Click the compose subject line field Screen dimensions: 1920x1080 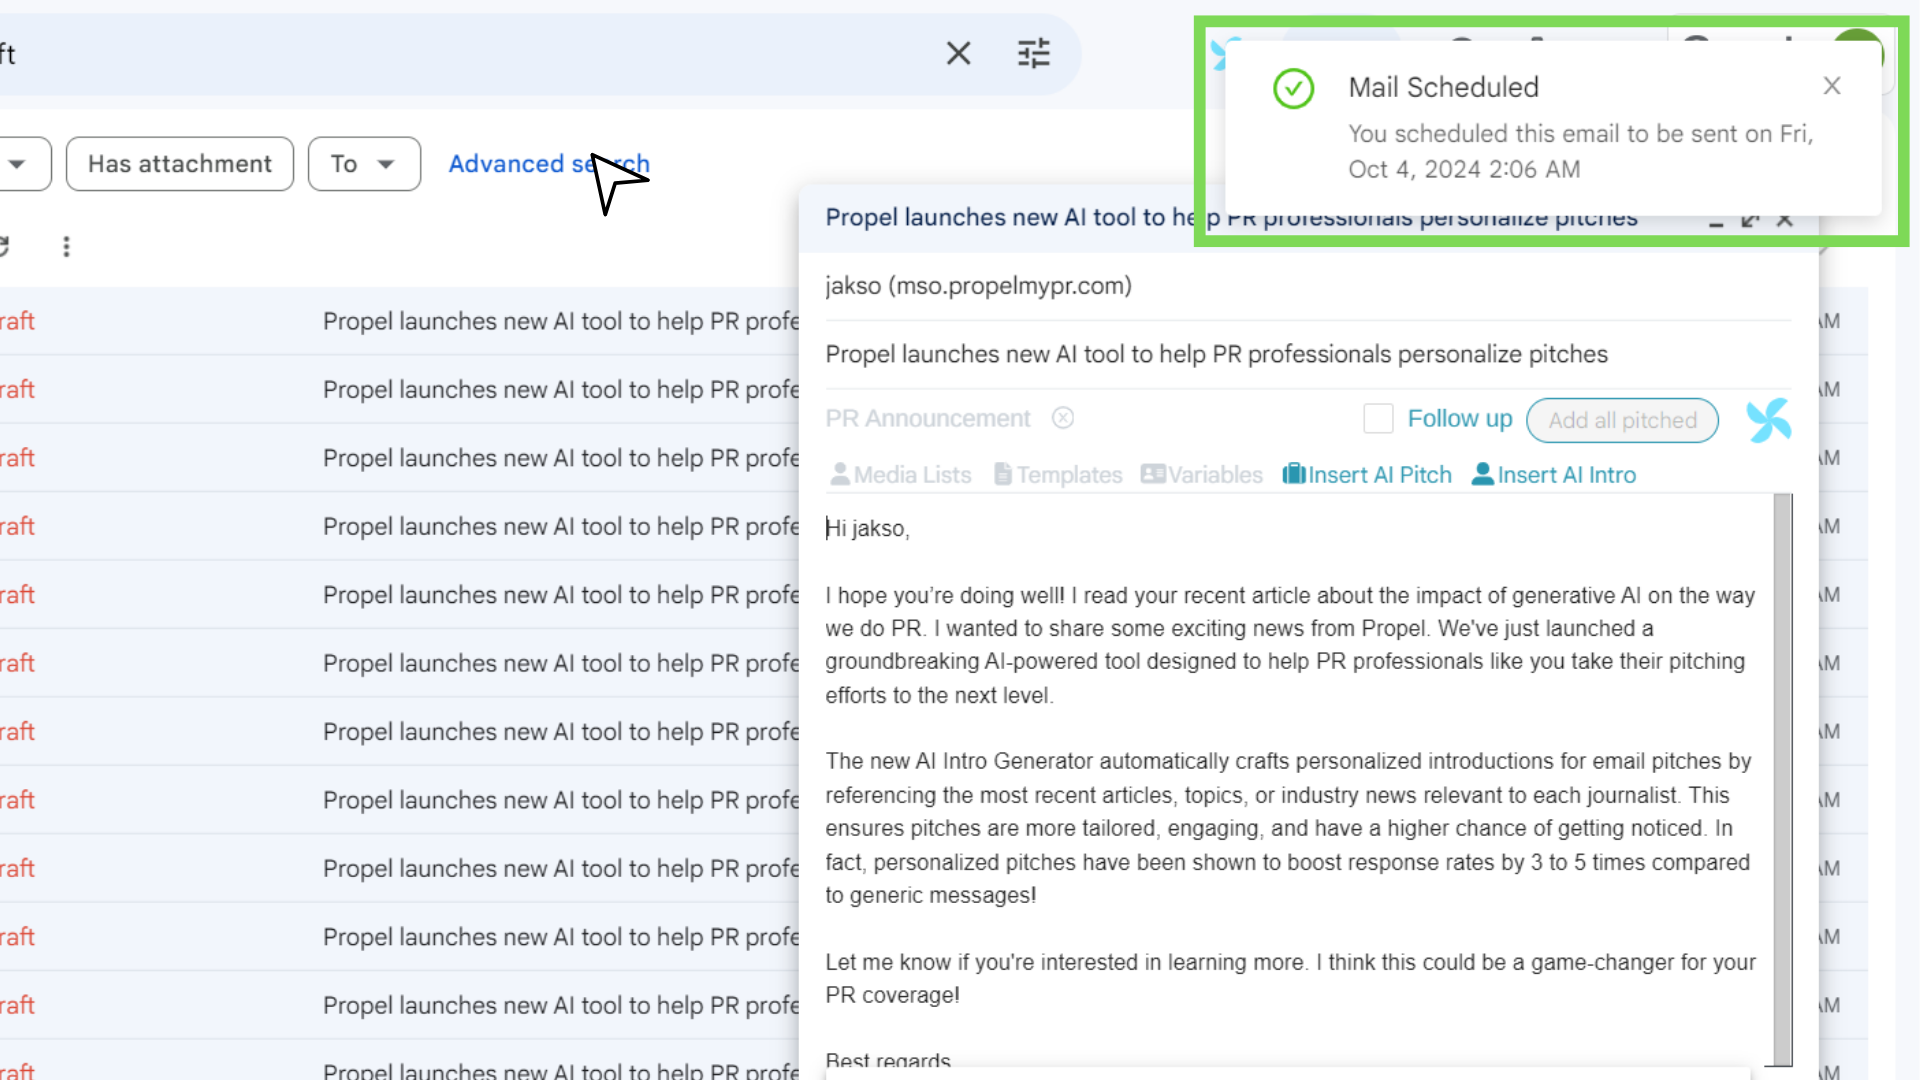coord(1308,354)
